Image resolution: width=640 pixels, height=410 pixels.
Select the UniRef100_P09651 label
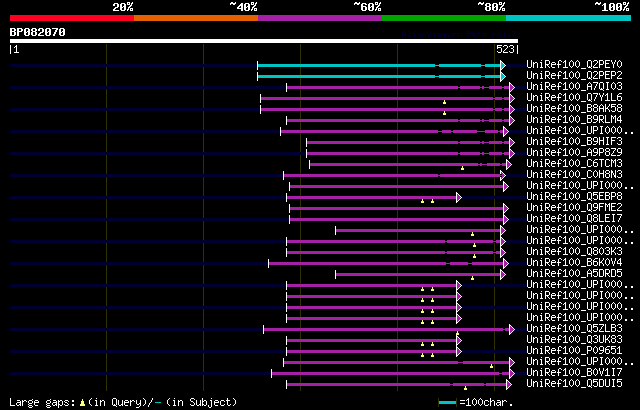click(x=574, y=351)
